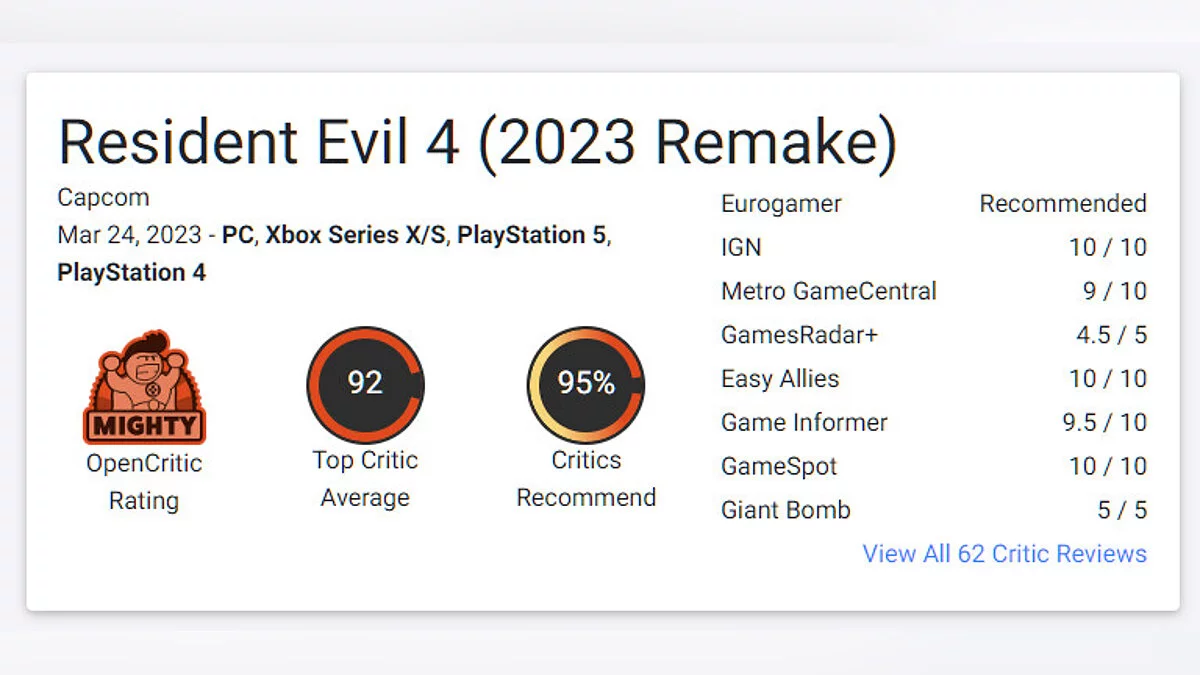Open View All 62 Critic Reviews link
Screen dimensions: 1200x675
click(1004, 554)
